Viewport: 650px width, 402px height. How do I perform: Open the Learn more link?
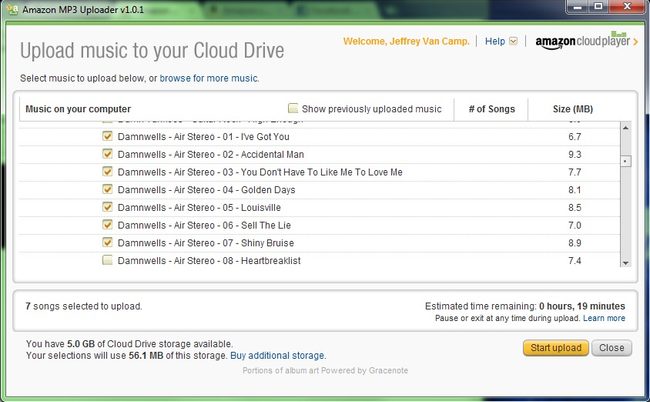[604, 318]
